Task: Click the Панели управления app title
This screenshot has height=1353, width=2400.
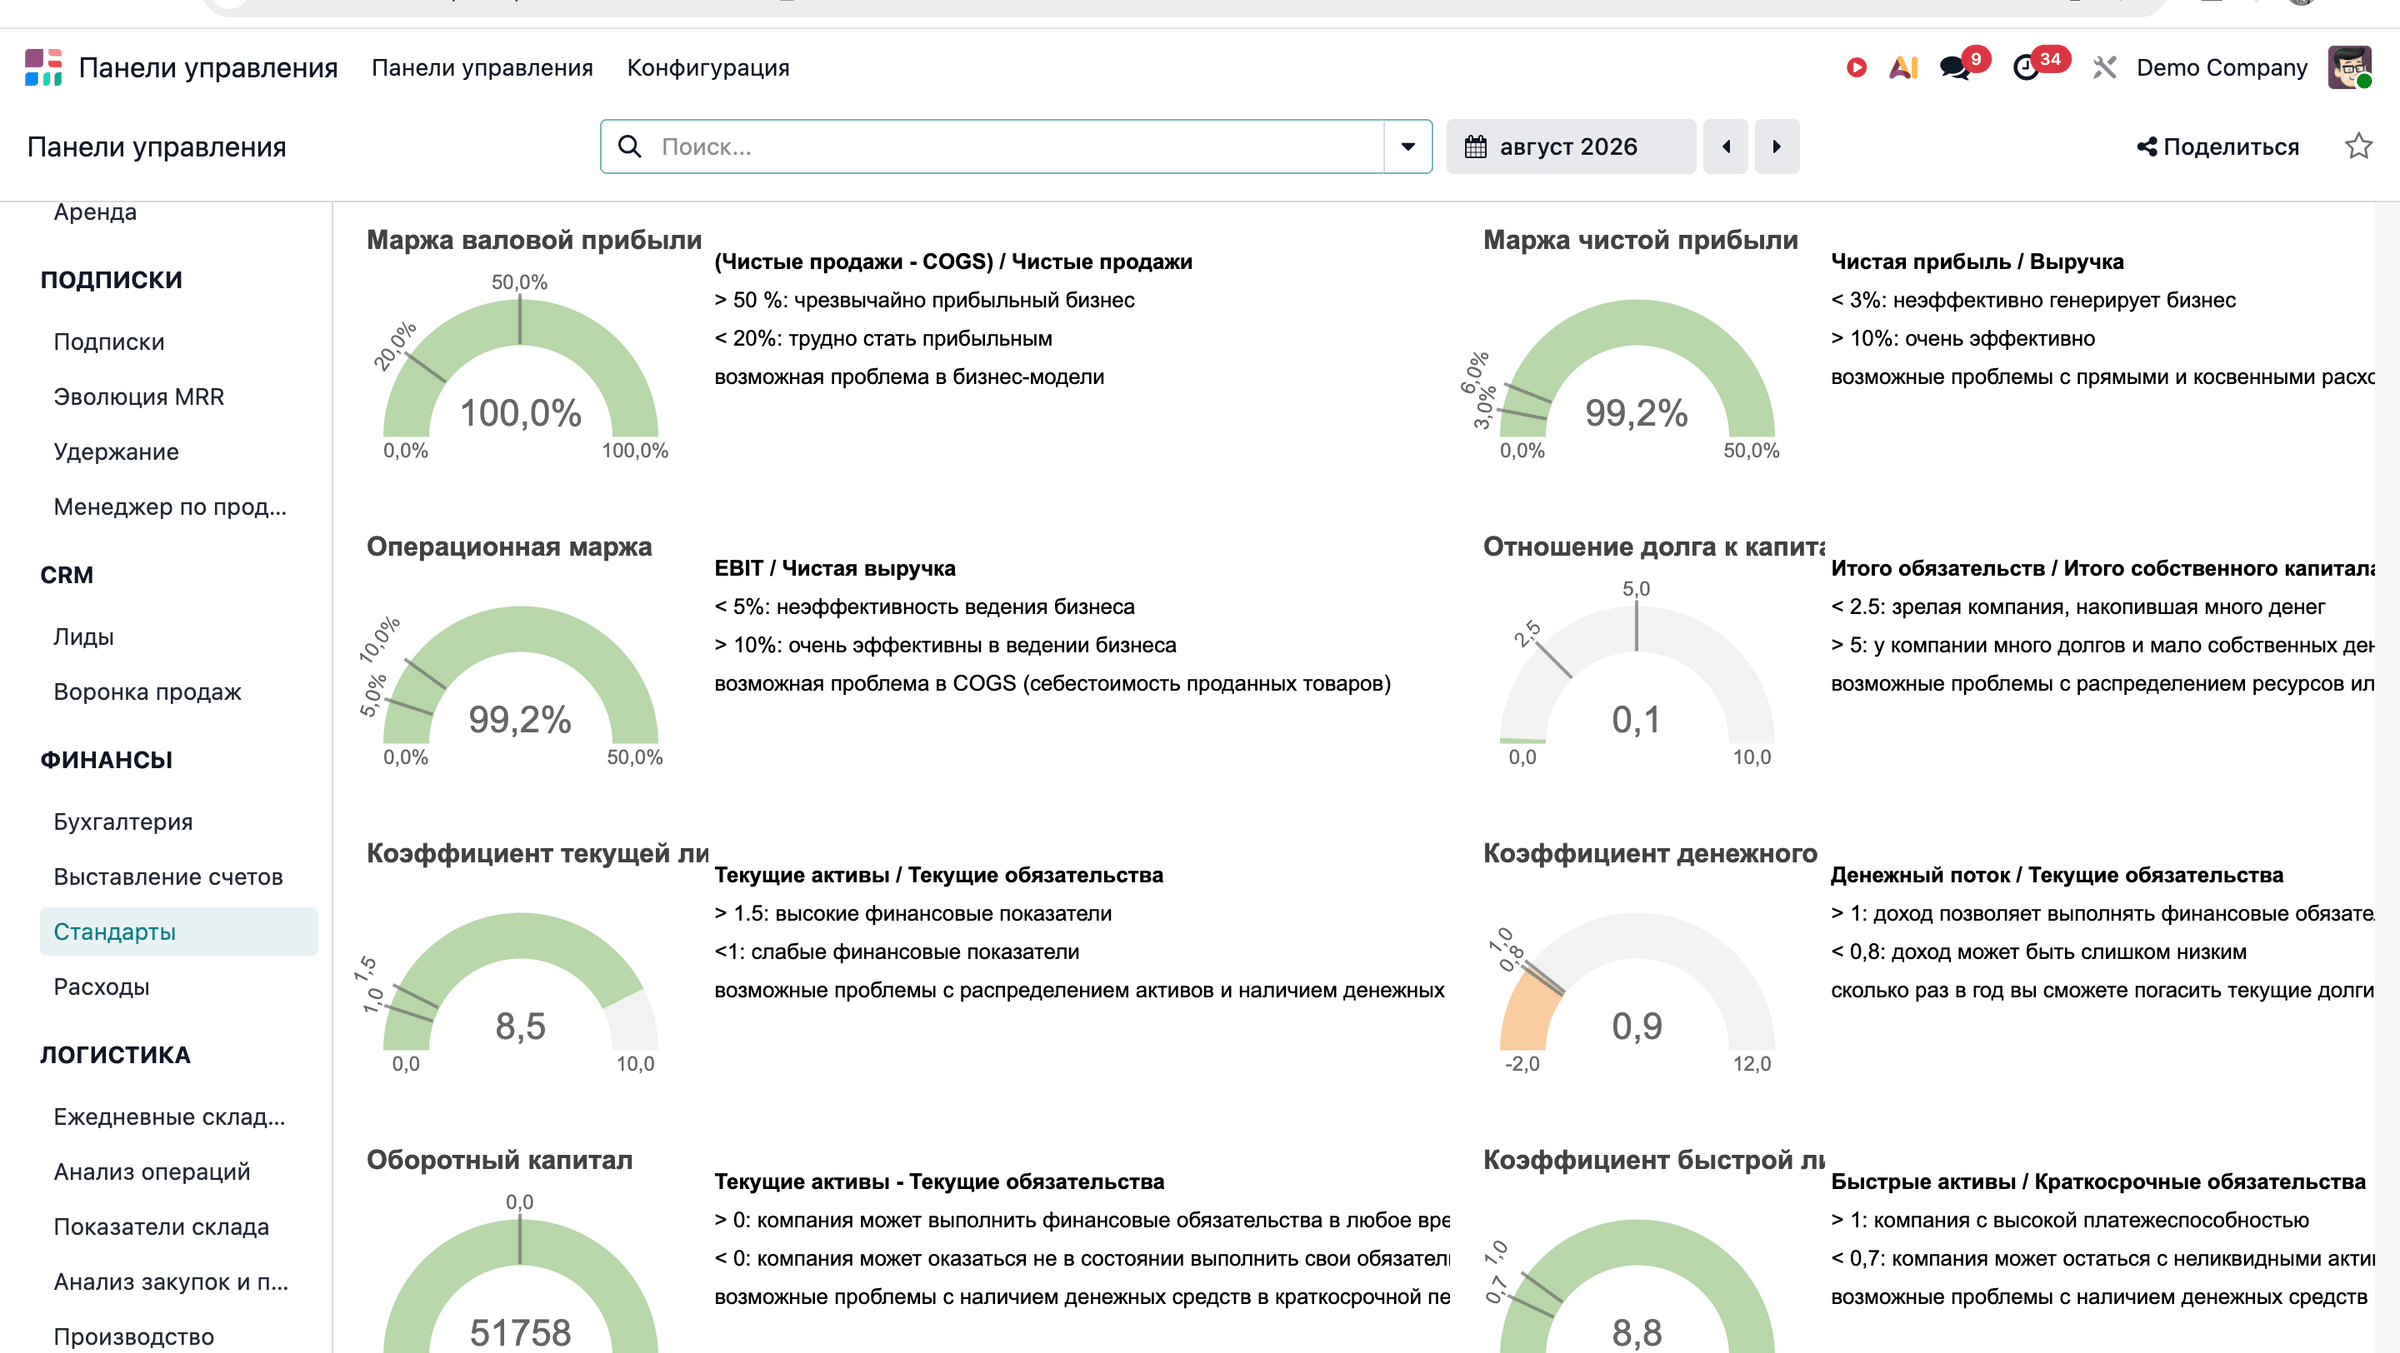Action: 208,67
